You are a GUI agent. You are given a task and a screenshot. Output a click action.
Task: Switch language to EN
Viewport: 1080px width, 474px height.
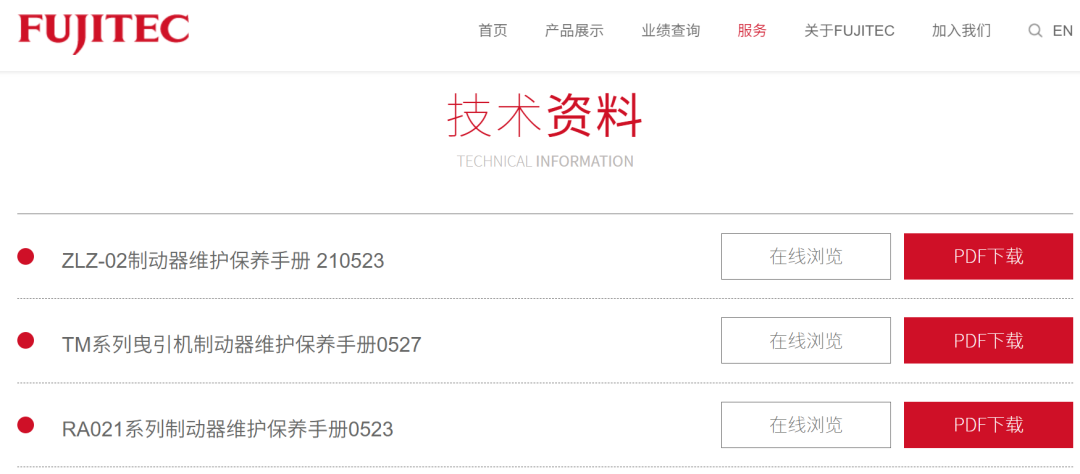pyautogui.click(x=1063, y=30)
